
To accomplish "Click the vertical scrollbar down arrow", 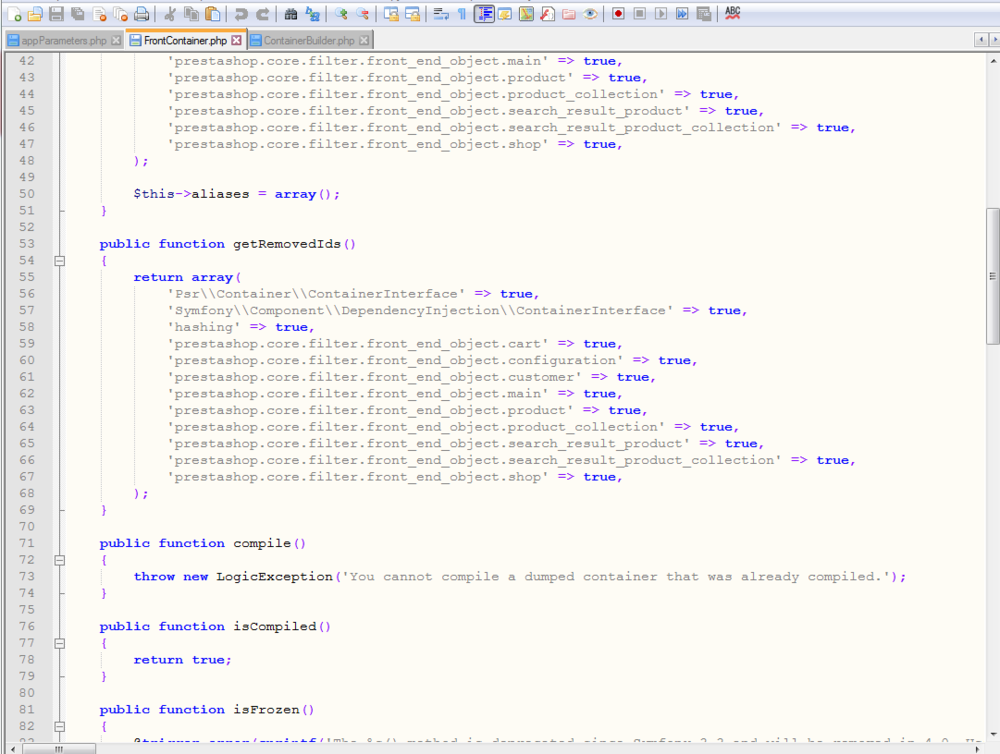I will (x=991, y=735).
